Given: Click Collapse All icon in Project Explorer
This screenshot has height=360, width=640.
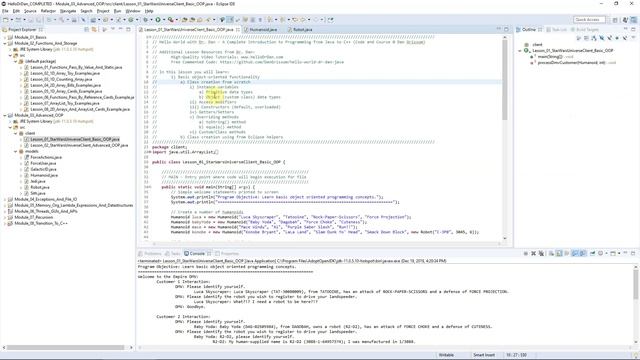Looking at the screenshot, I should coord(86,29).
